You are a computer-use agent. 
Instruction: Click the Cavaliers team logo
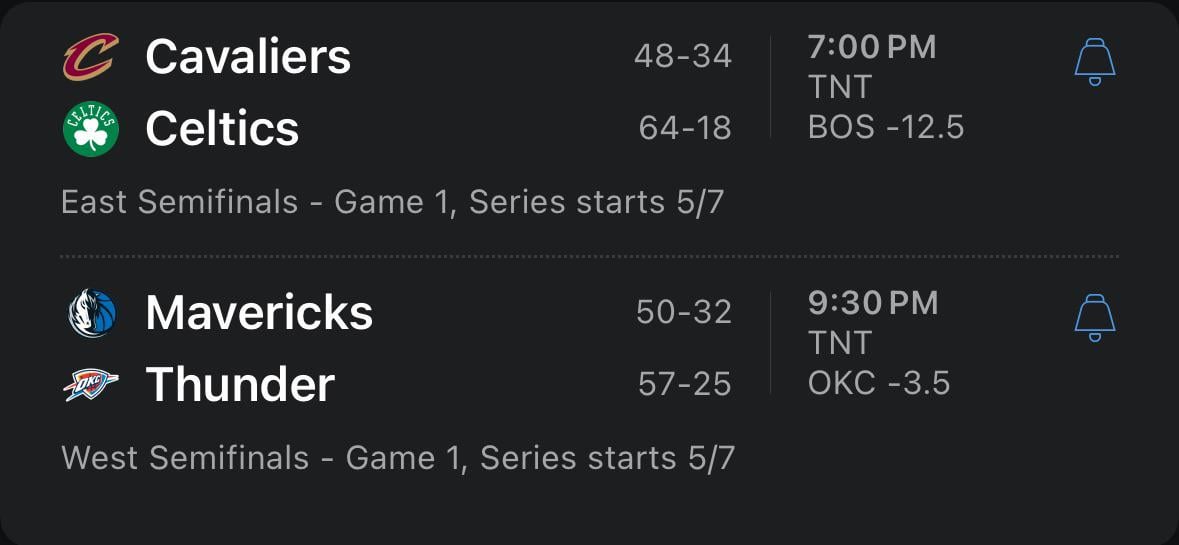coord(90,56)
